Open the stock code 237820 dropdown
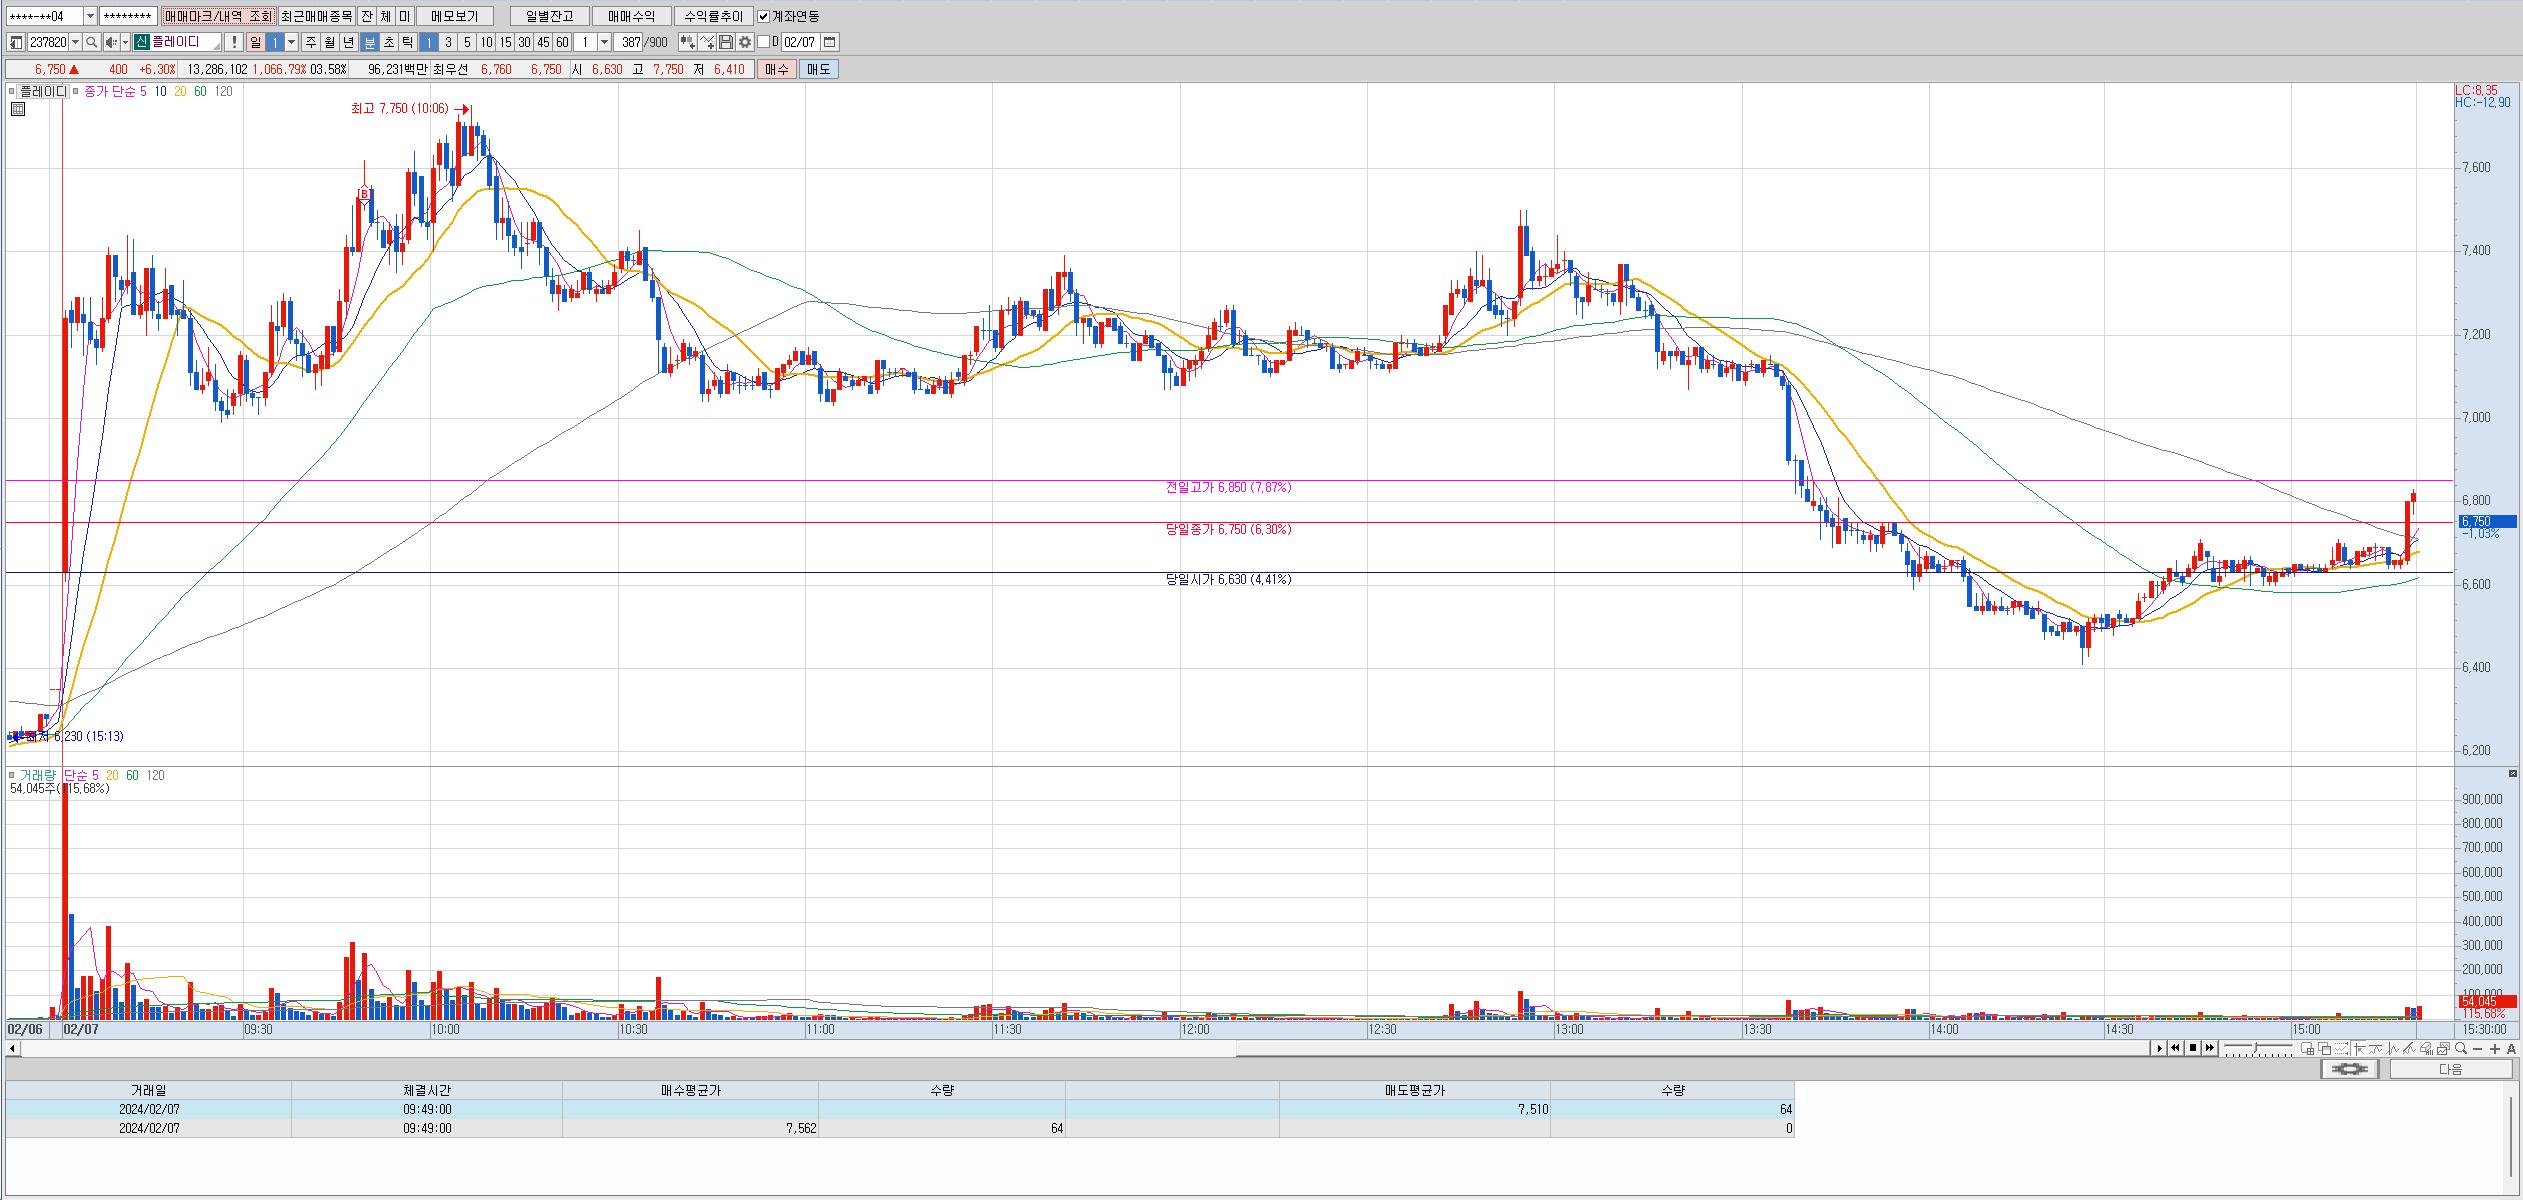The image size is (2523, 1200). [x=76, y=42]
